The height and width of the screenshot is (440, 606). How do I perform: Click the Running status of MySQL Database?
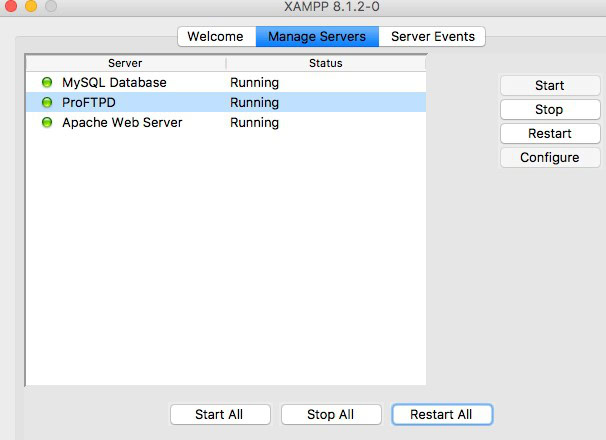[x=254, y=83]
